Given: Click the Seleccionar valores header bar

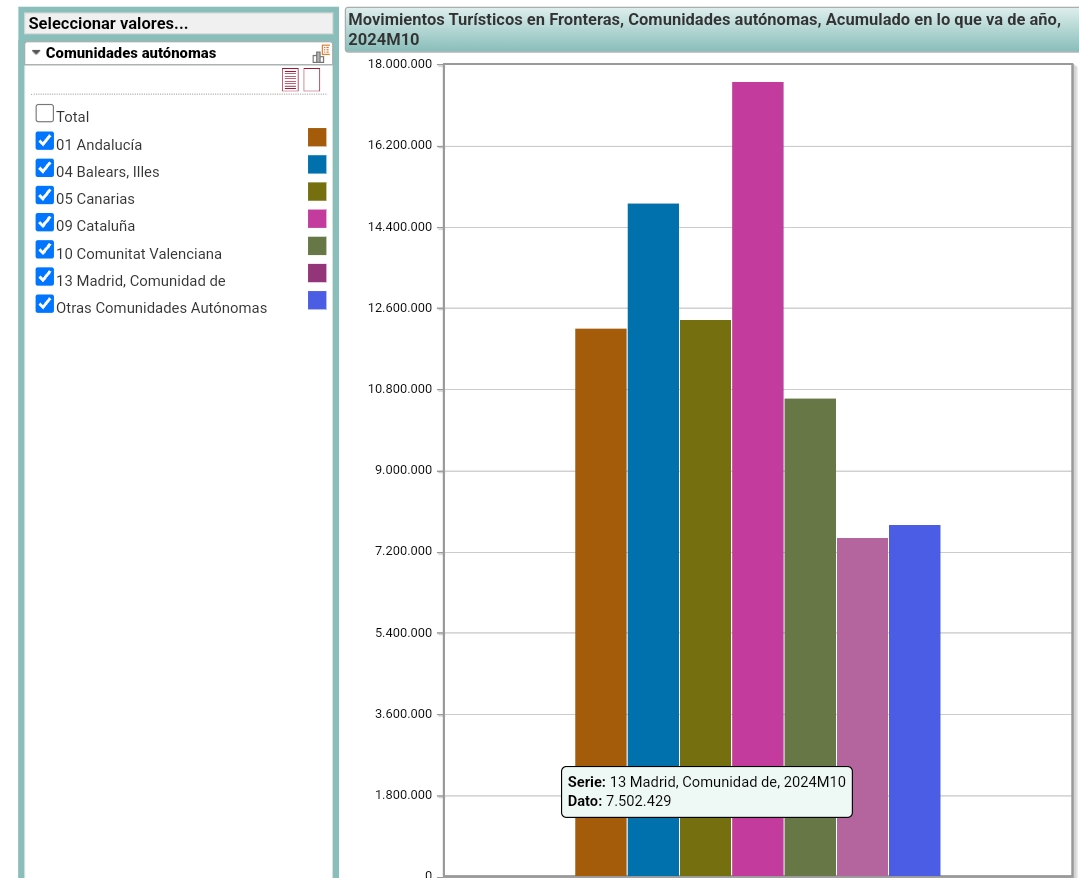Looking at the screenshot, I should pos(179,23).
